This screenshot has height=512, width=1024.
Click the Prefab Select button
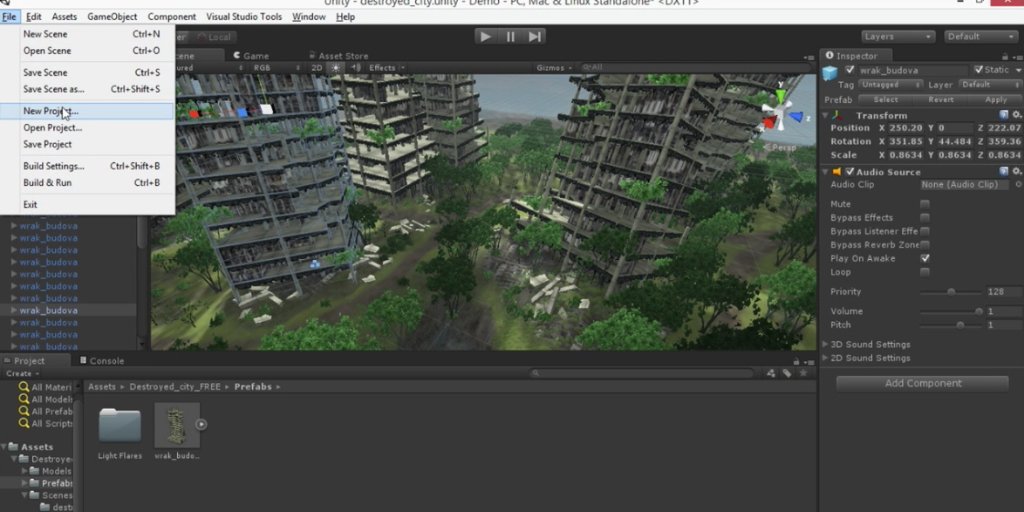pos(886,99)
